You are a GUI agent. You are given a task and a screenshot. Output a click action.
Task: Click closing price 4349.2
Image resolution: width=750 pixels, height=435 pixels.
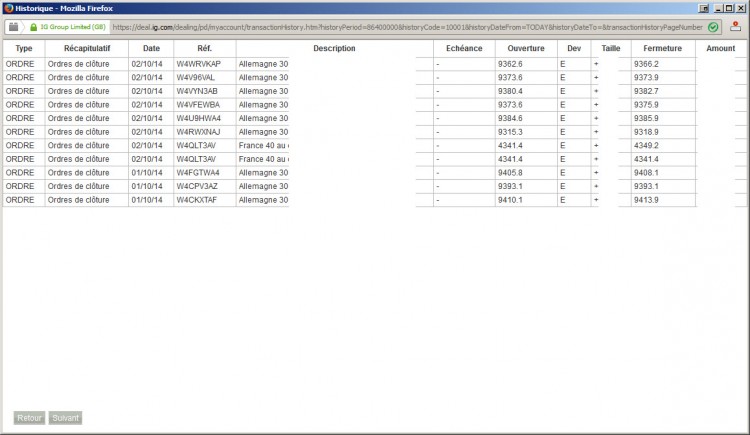tap(646, 145)
